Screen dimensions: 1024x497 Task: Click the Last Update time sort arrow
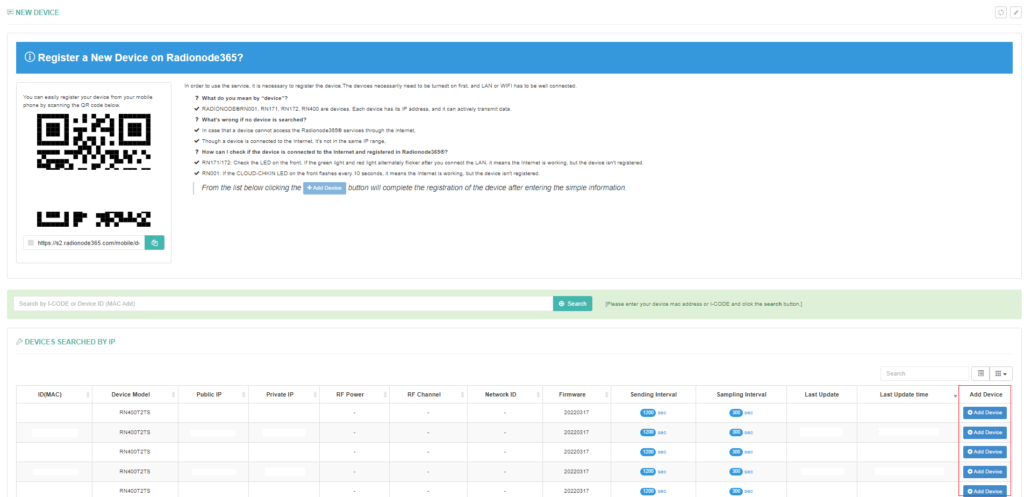point(955,396)
